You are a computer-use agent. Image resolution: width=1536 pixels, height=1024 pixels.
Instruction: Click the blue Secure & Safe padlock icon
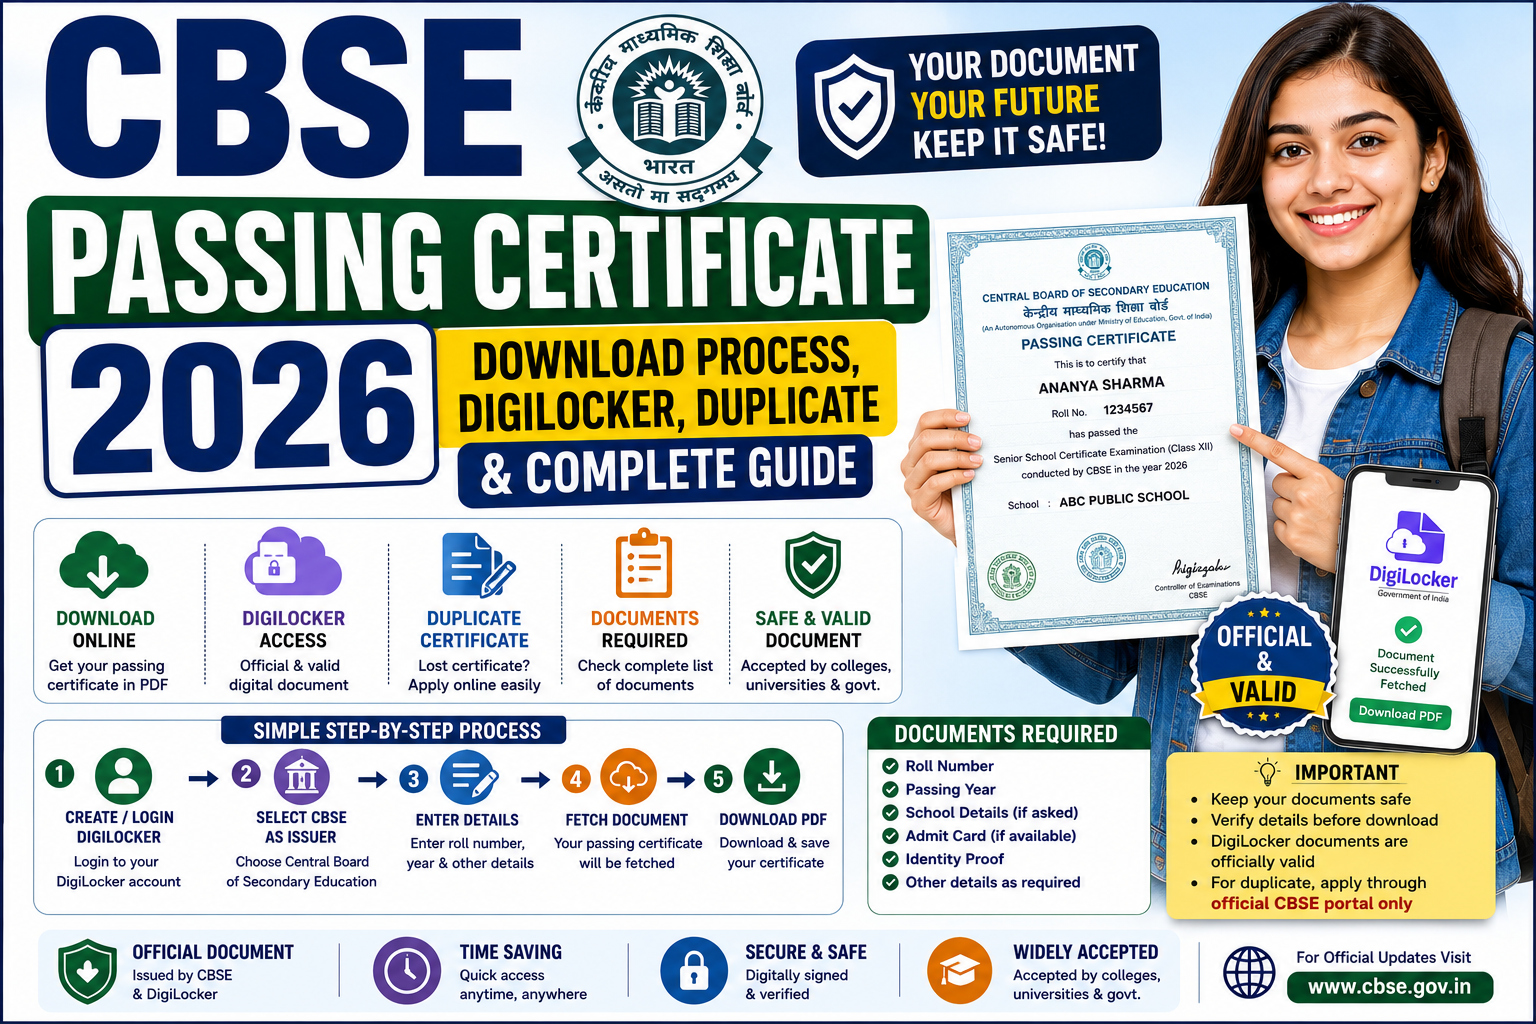point(694,971)
